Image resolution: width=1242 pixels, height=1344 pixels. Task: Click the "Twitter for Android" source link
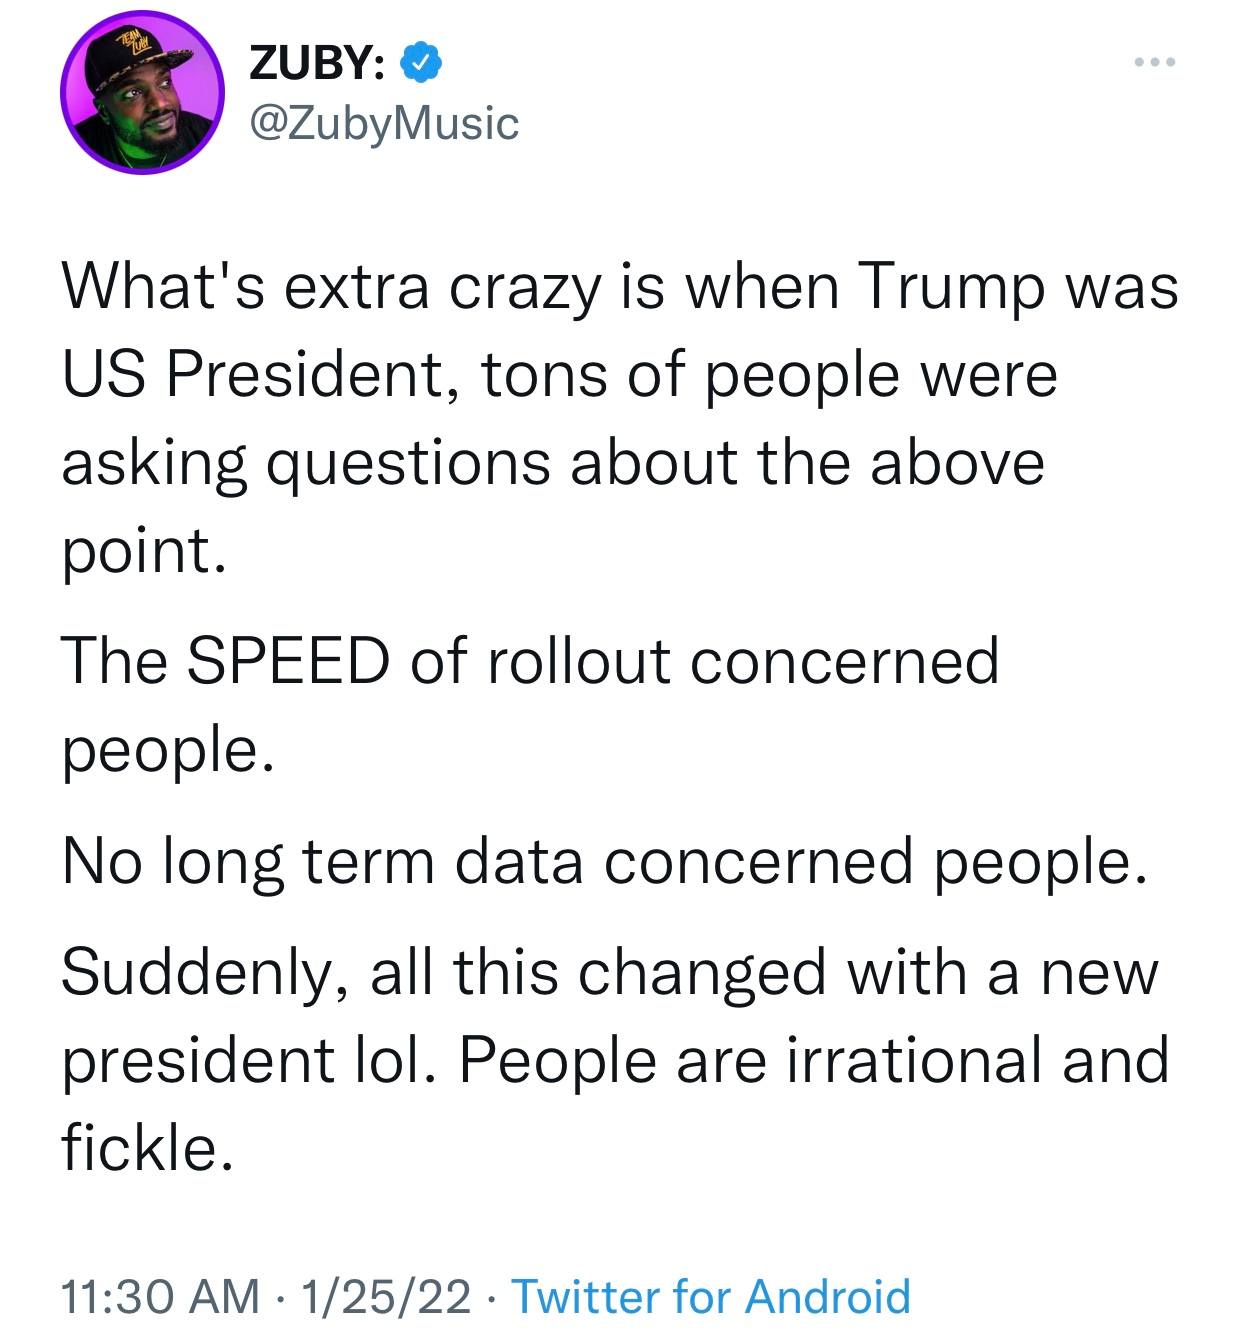click(x=711, y=1296)
